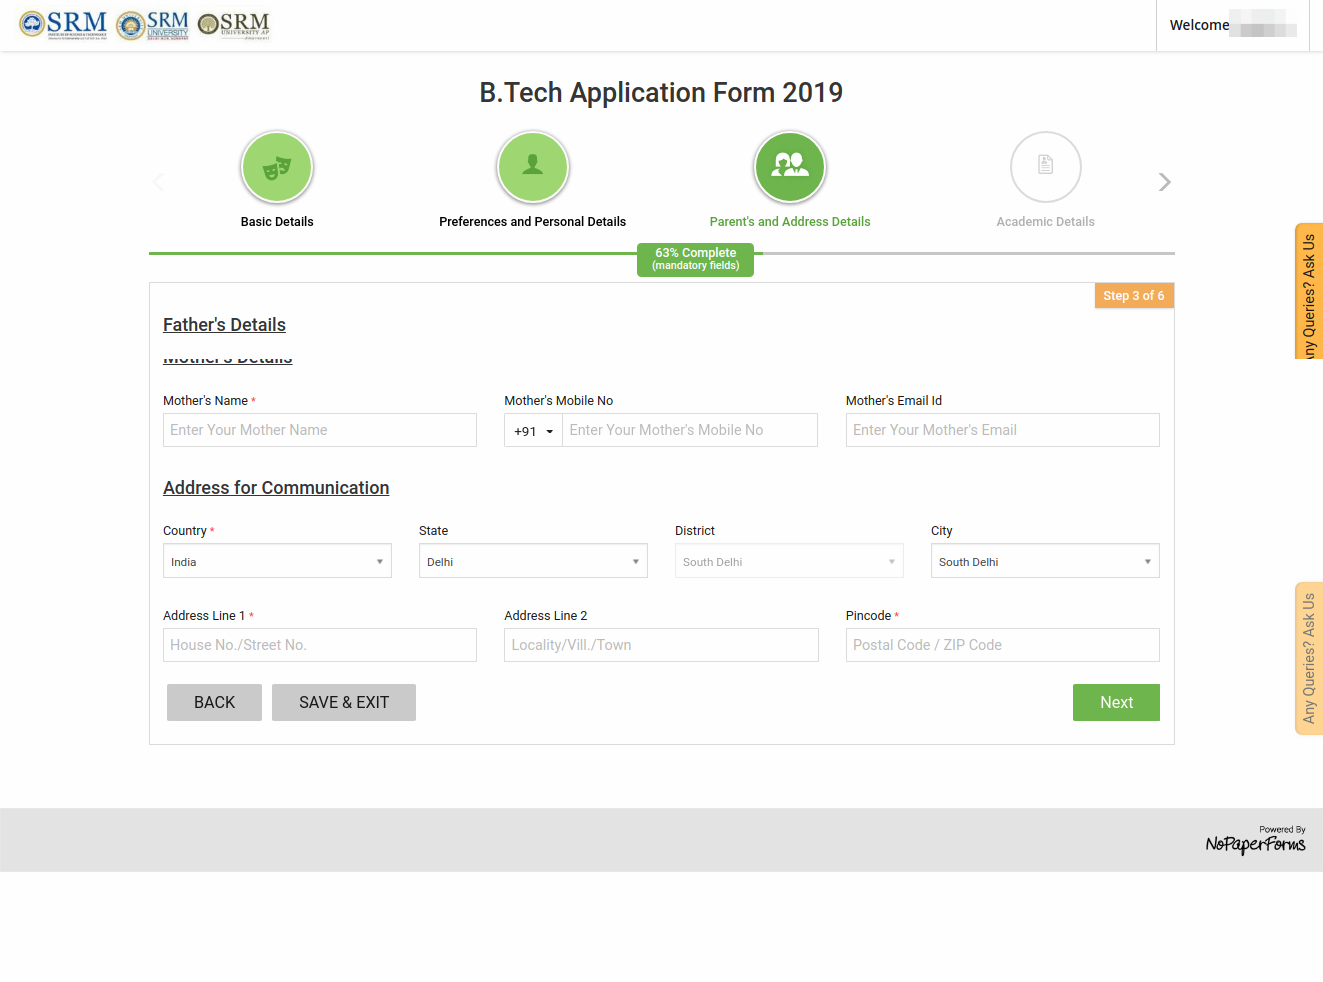
Task: Click the Parent's and Address Details step icon
Action: pos(790,166)
